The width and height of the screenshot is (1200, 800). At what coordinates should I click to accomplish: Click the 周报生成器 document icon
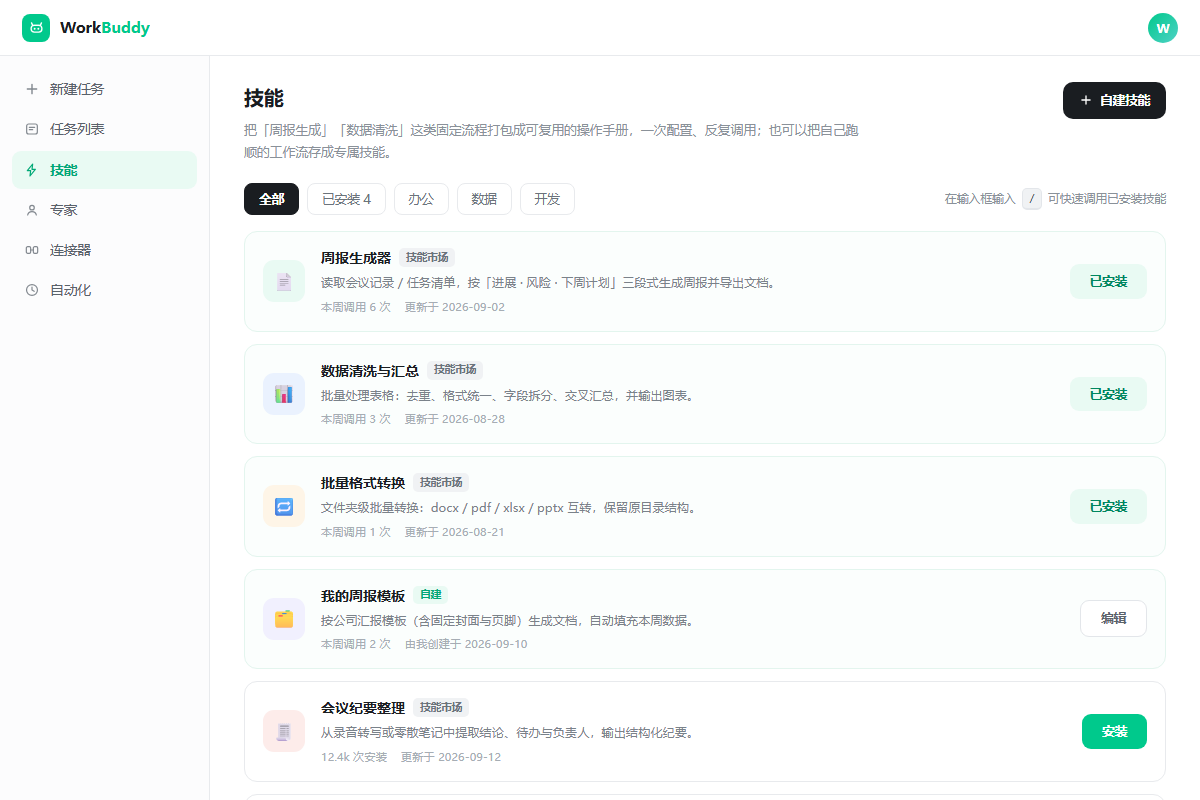pos(284,281)
